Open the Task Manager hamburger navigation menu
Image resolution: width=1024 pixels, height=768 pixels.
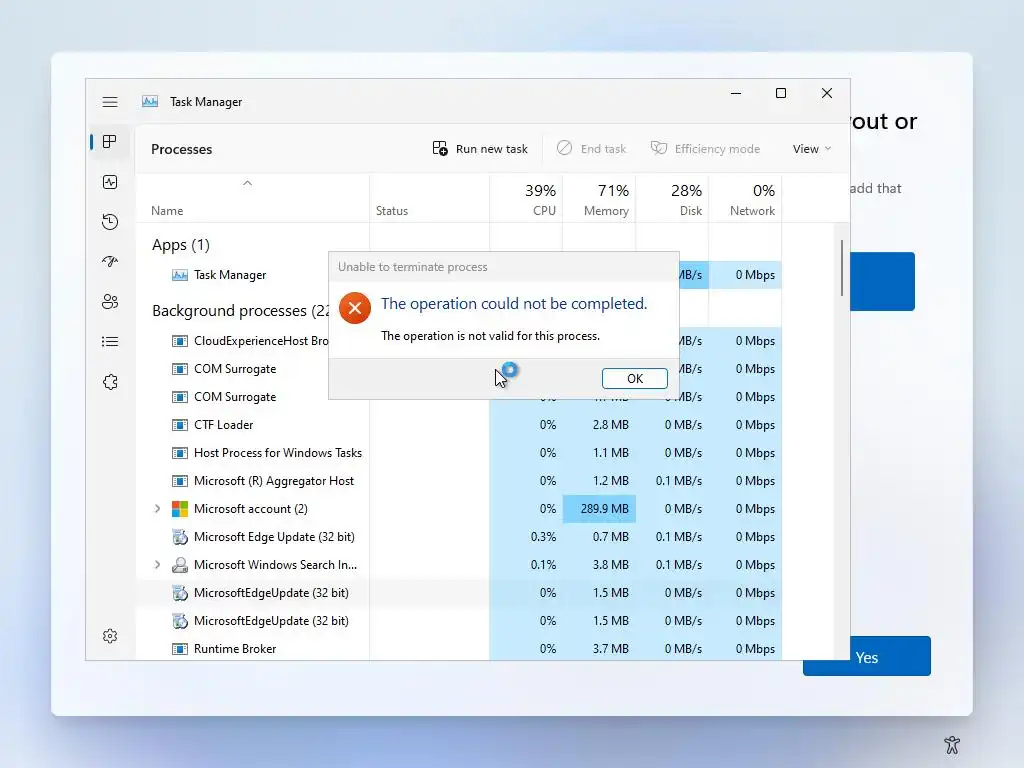pyautogui.click(x=110, y=102)
